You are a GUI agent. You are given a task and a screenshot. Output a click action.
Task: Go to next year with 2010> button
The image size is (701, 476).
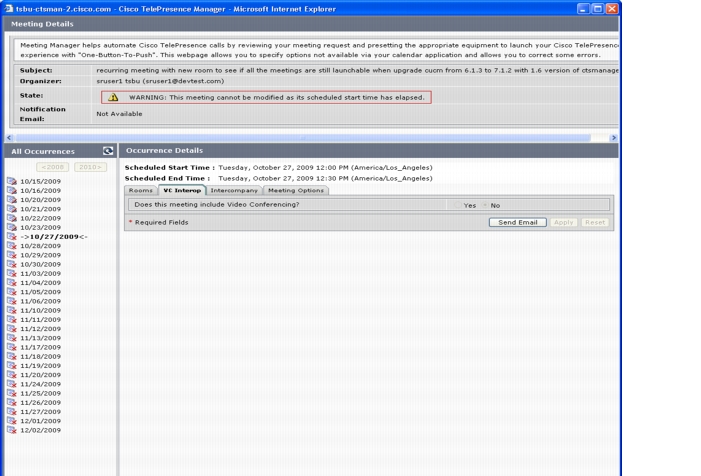pos(90,167)
